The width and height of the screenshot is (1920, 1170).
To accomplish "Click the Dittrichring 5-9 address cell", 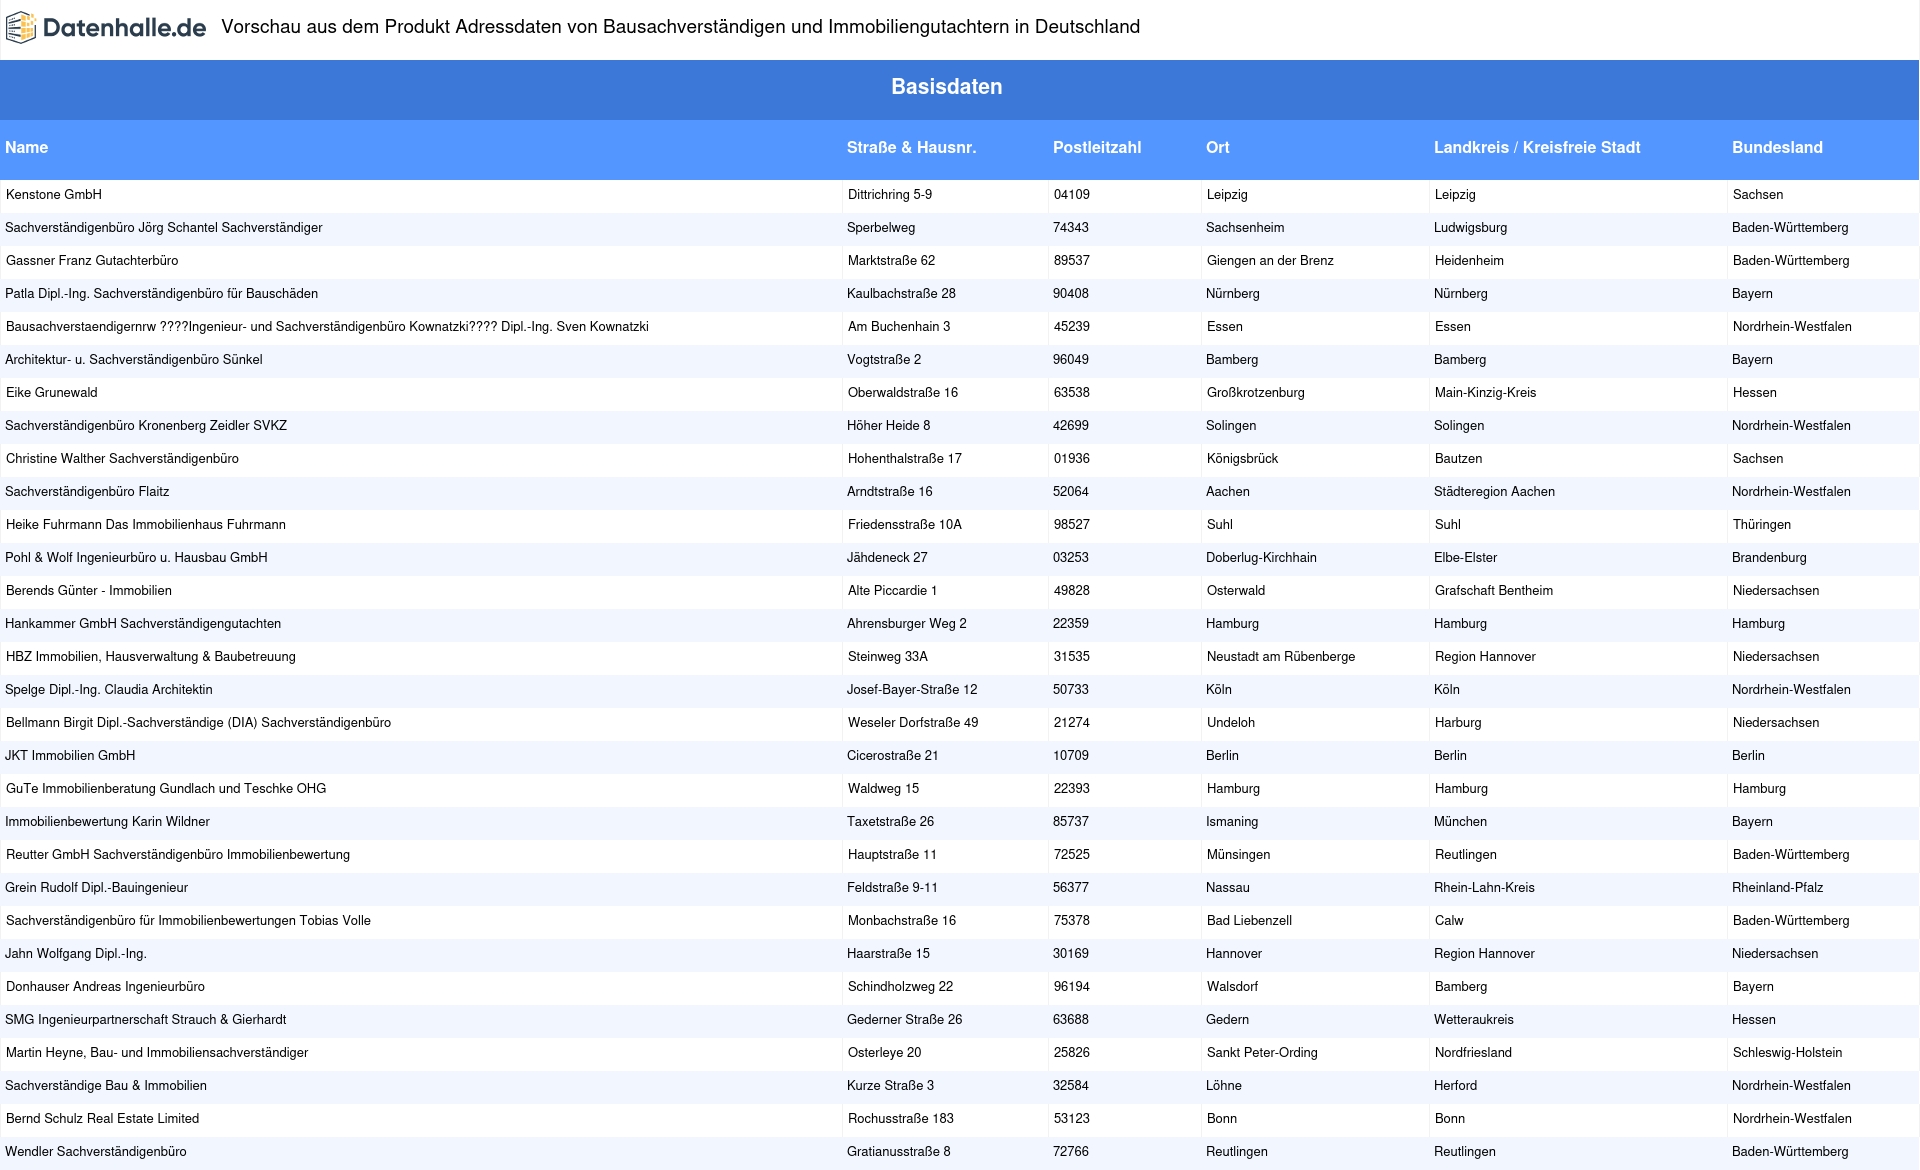I will click(890, 194).
